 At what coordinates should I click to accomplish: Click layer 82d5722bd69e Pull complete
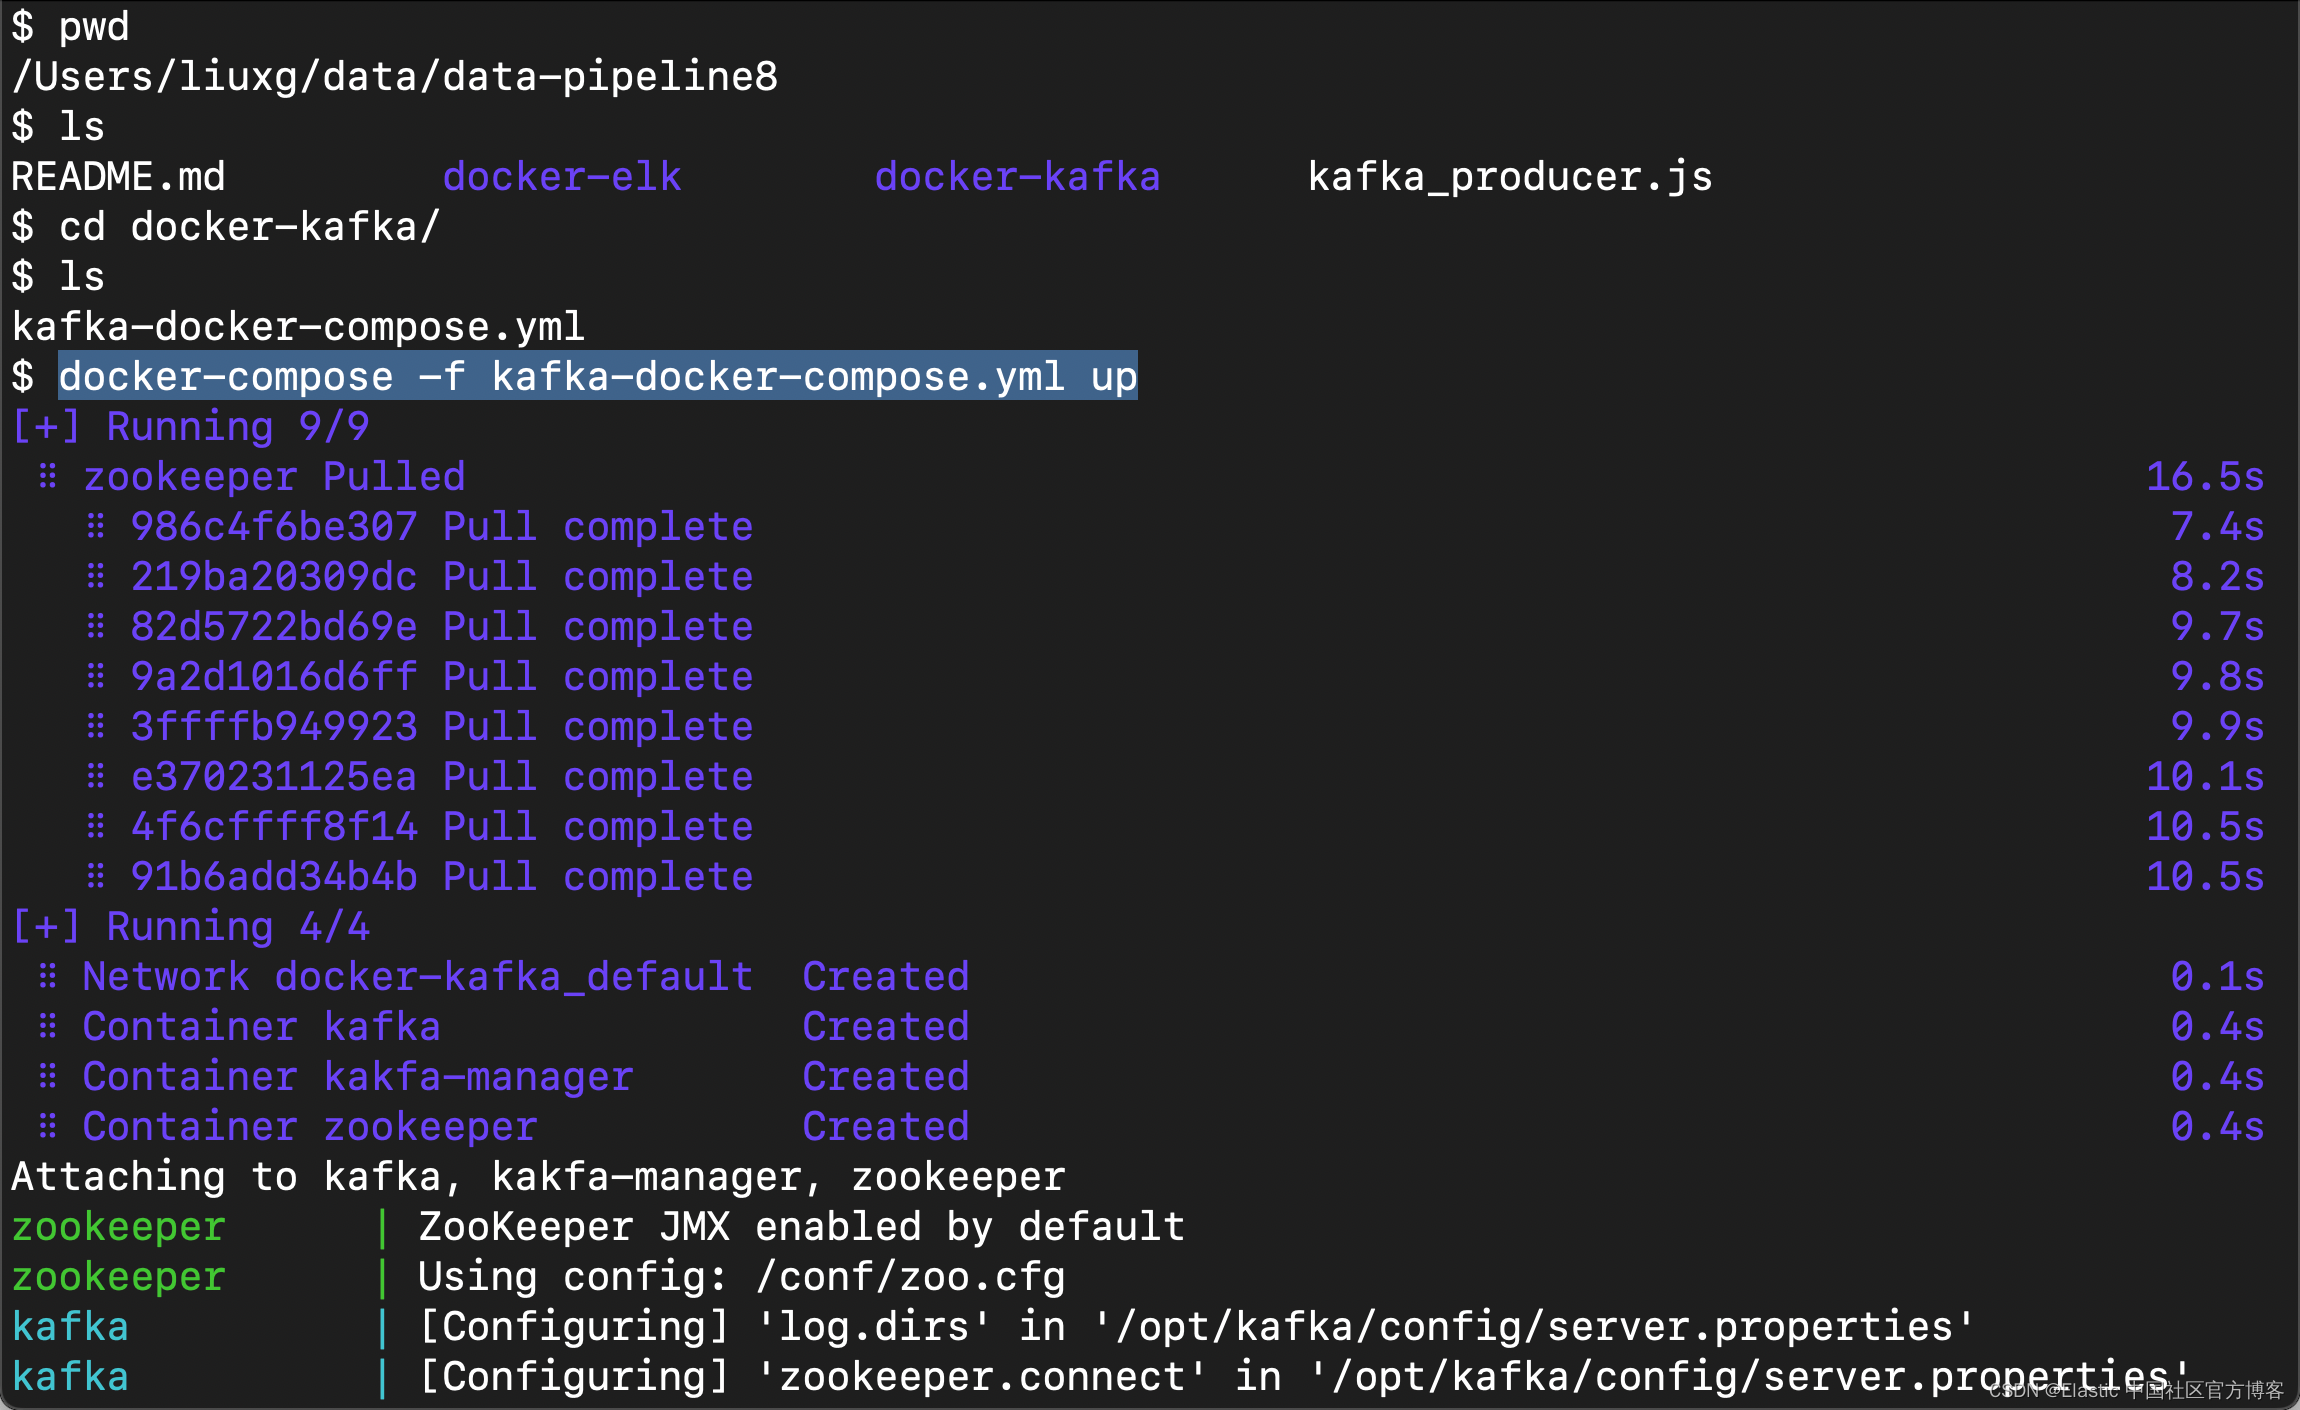click(x=442, y=627)
